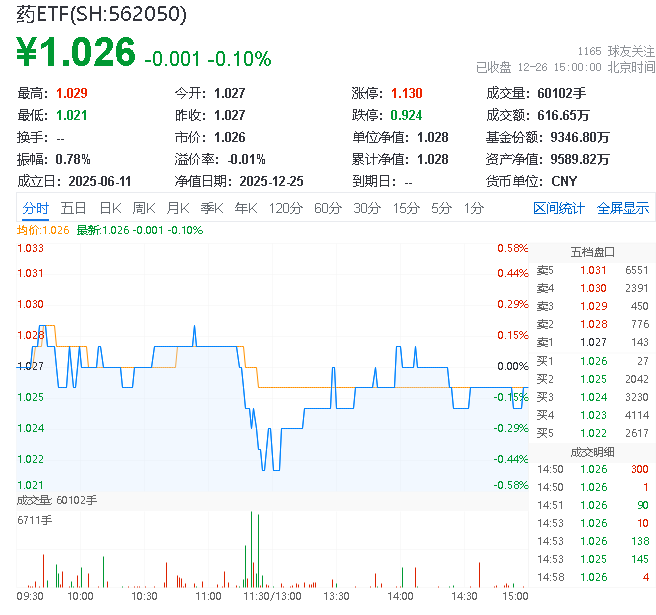Switch to the 120分 interval tab
The height and width of the screenshot is (615, 656).
pyautogui.click(x=285, y=208)
